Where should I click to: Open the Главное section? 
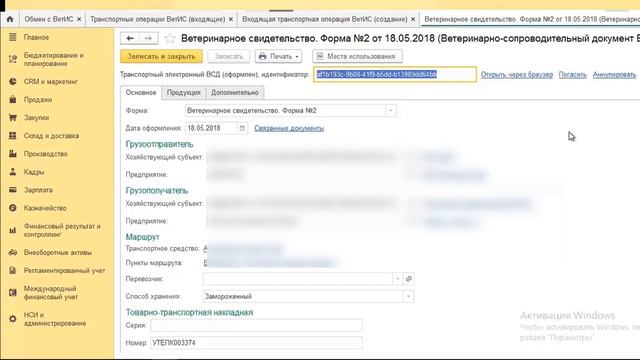tap(36, 37)
